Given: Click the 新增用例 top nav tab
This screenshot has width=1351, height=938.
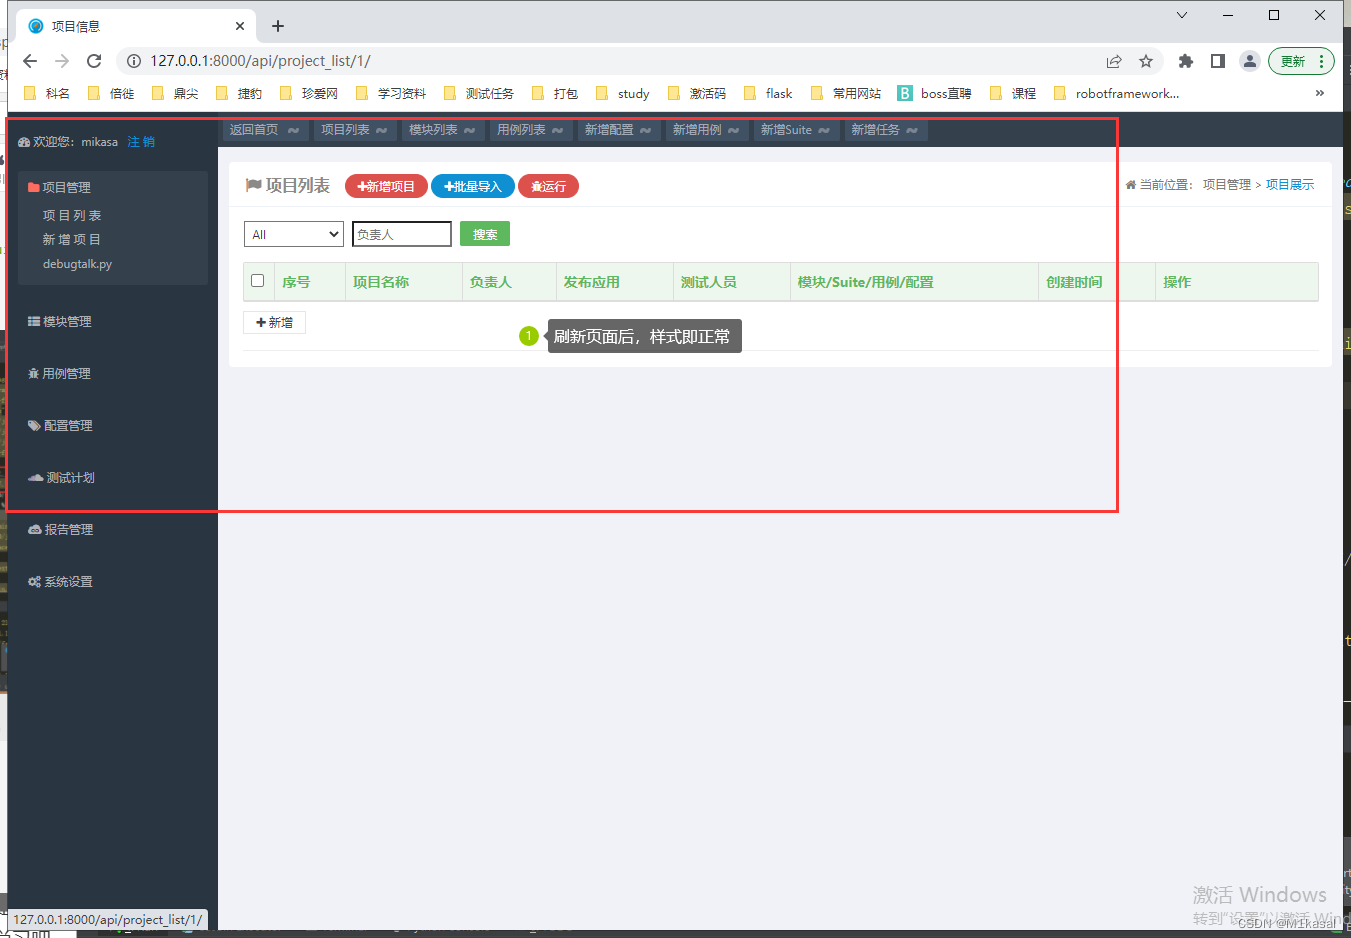Looking at the screenshot, I should pos(706,130).
